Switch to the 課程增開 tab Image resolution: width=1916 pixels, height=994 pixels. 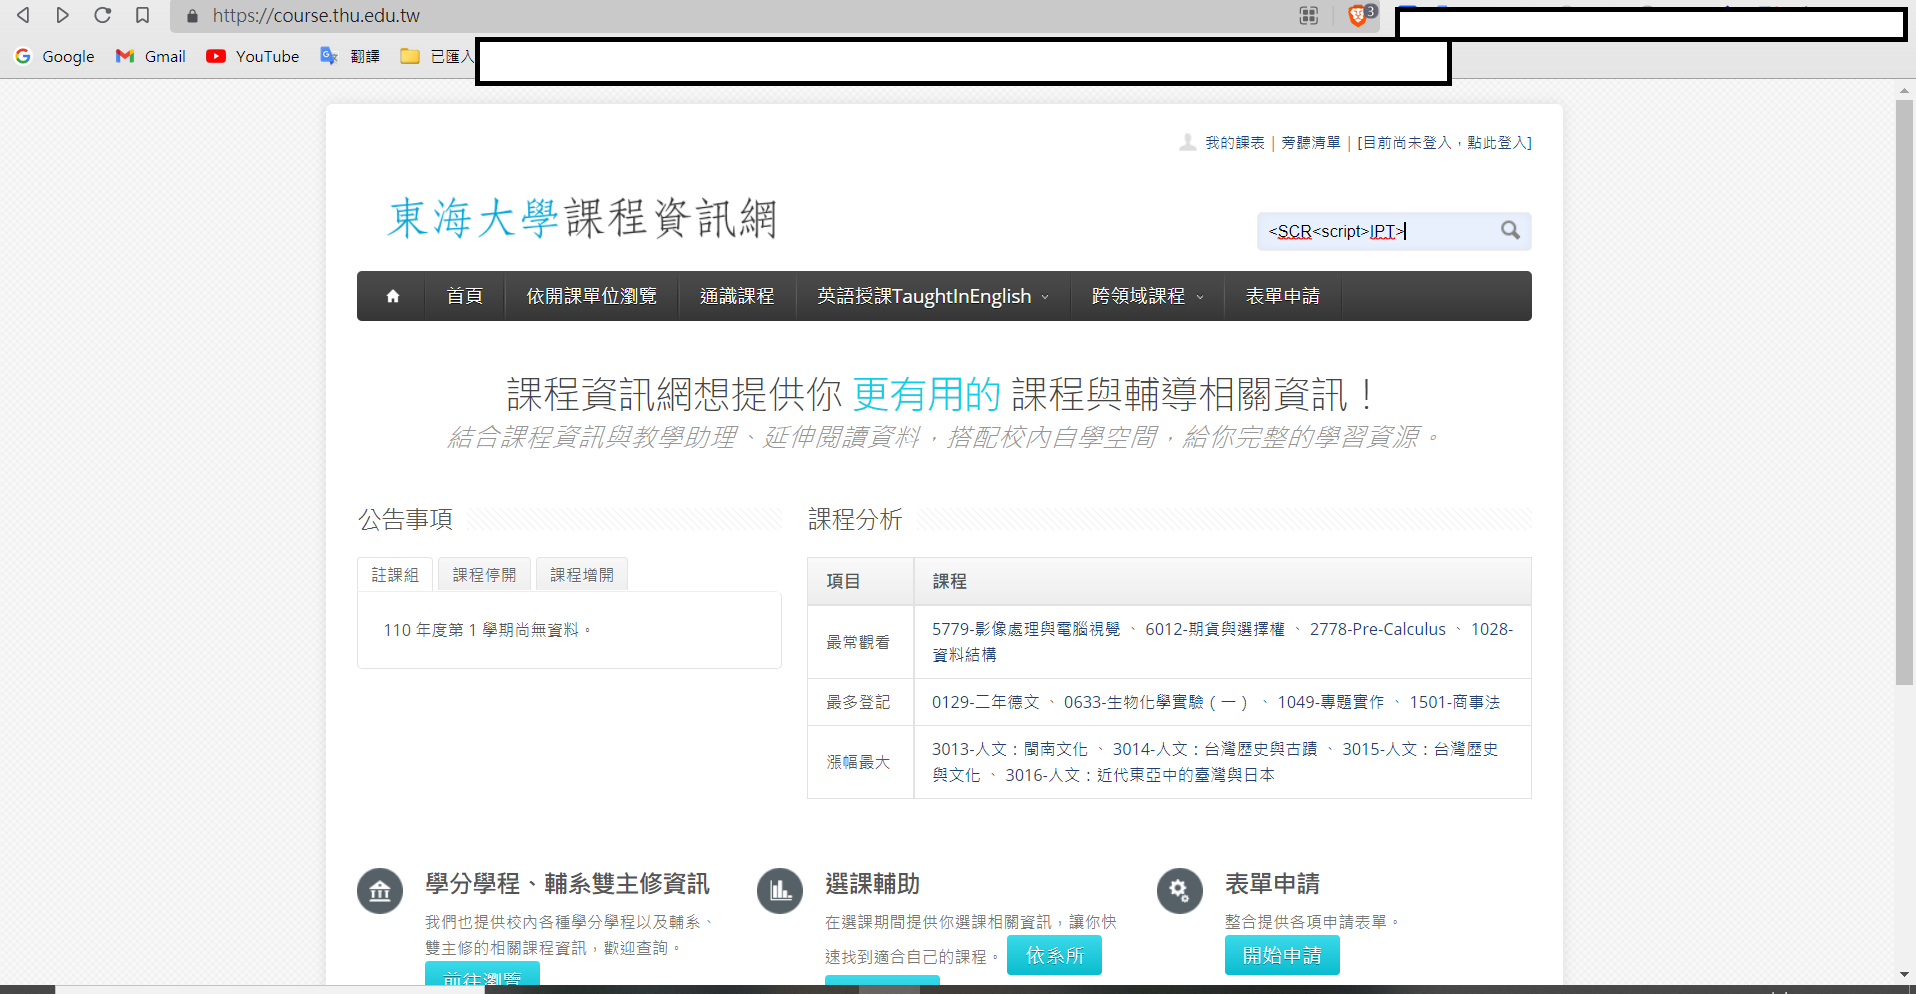(x=582, y=575)
